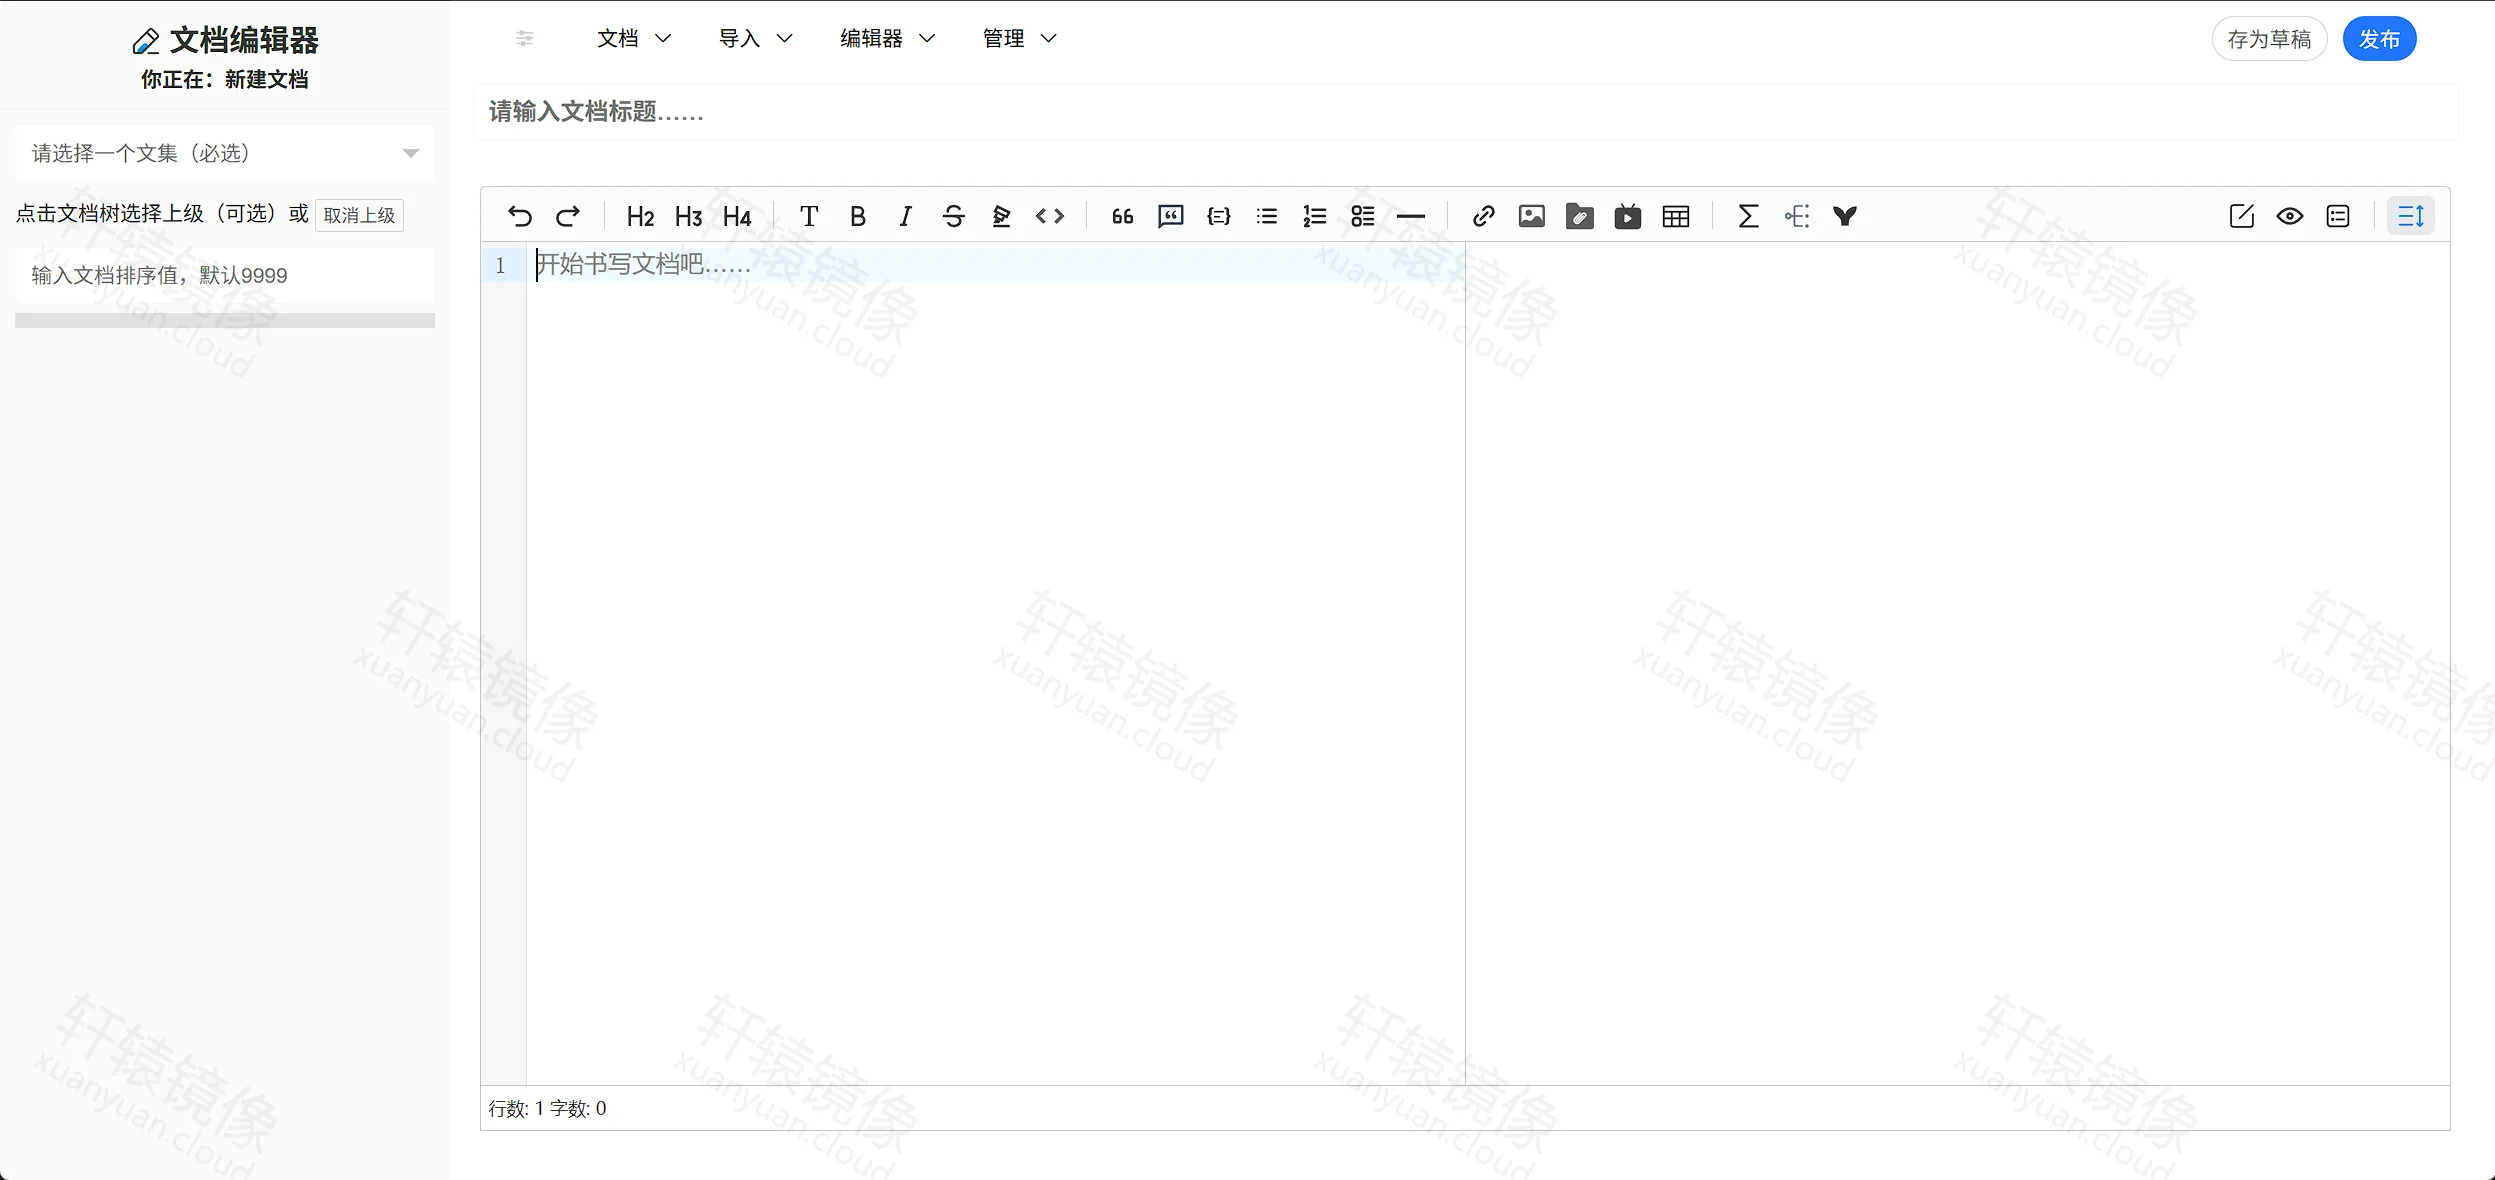Insert an H3 heading
Image resolution: width=2495 pixels, height=1180 pixels.
tap(688, 216)
